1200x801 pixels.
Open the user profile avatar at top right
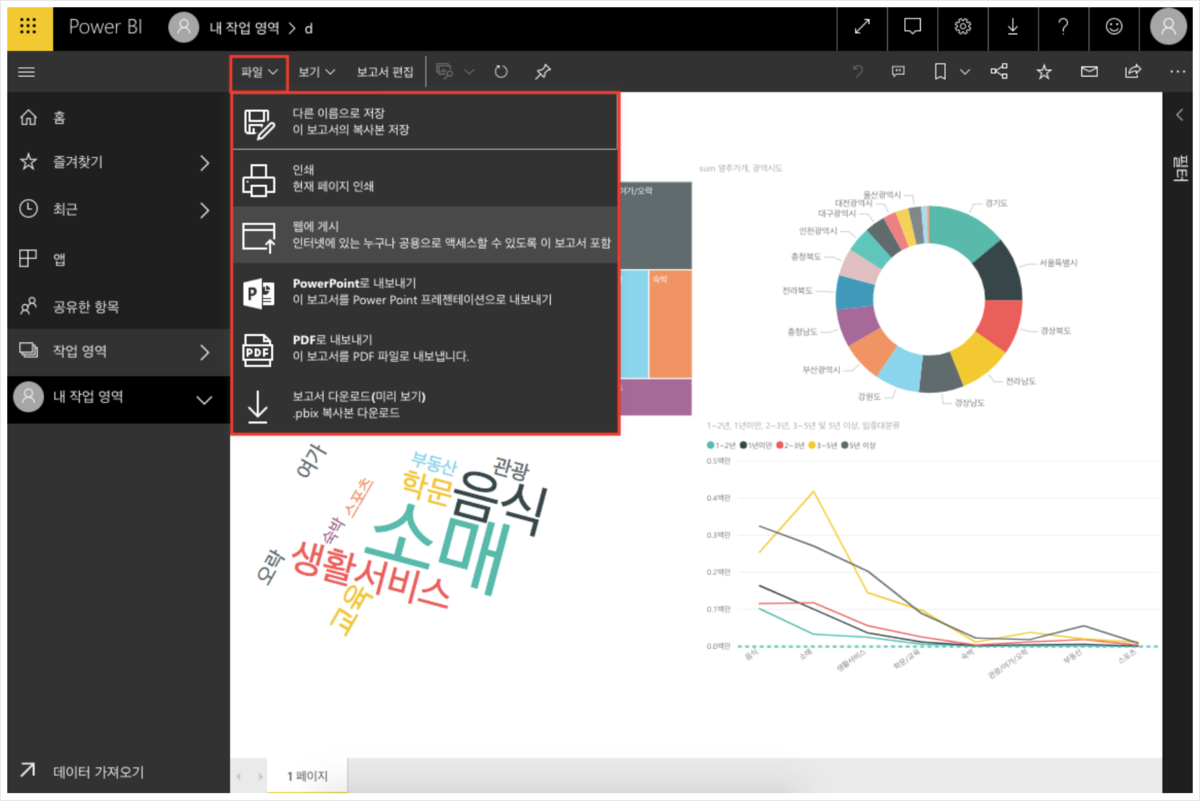pyautogui.click(x=1168, y=28)
